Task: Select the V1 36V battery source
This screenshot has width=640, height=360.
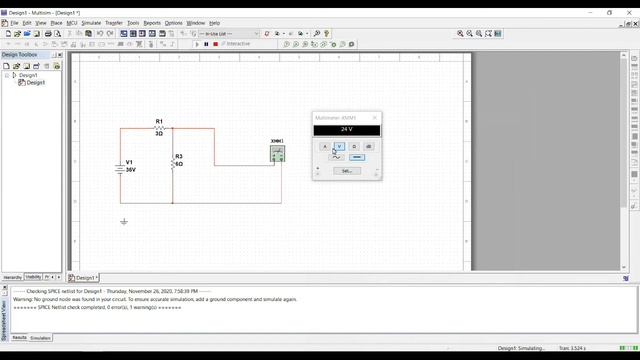Action: (x=120, y=169)
